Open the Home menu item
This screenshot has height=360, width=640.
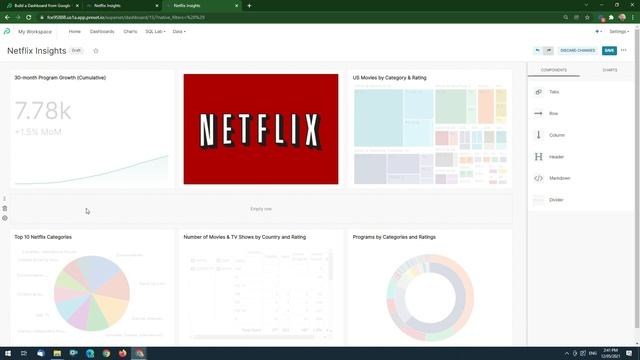pos(75,31)
